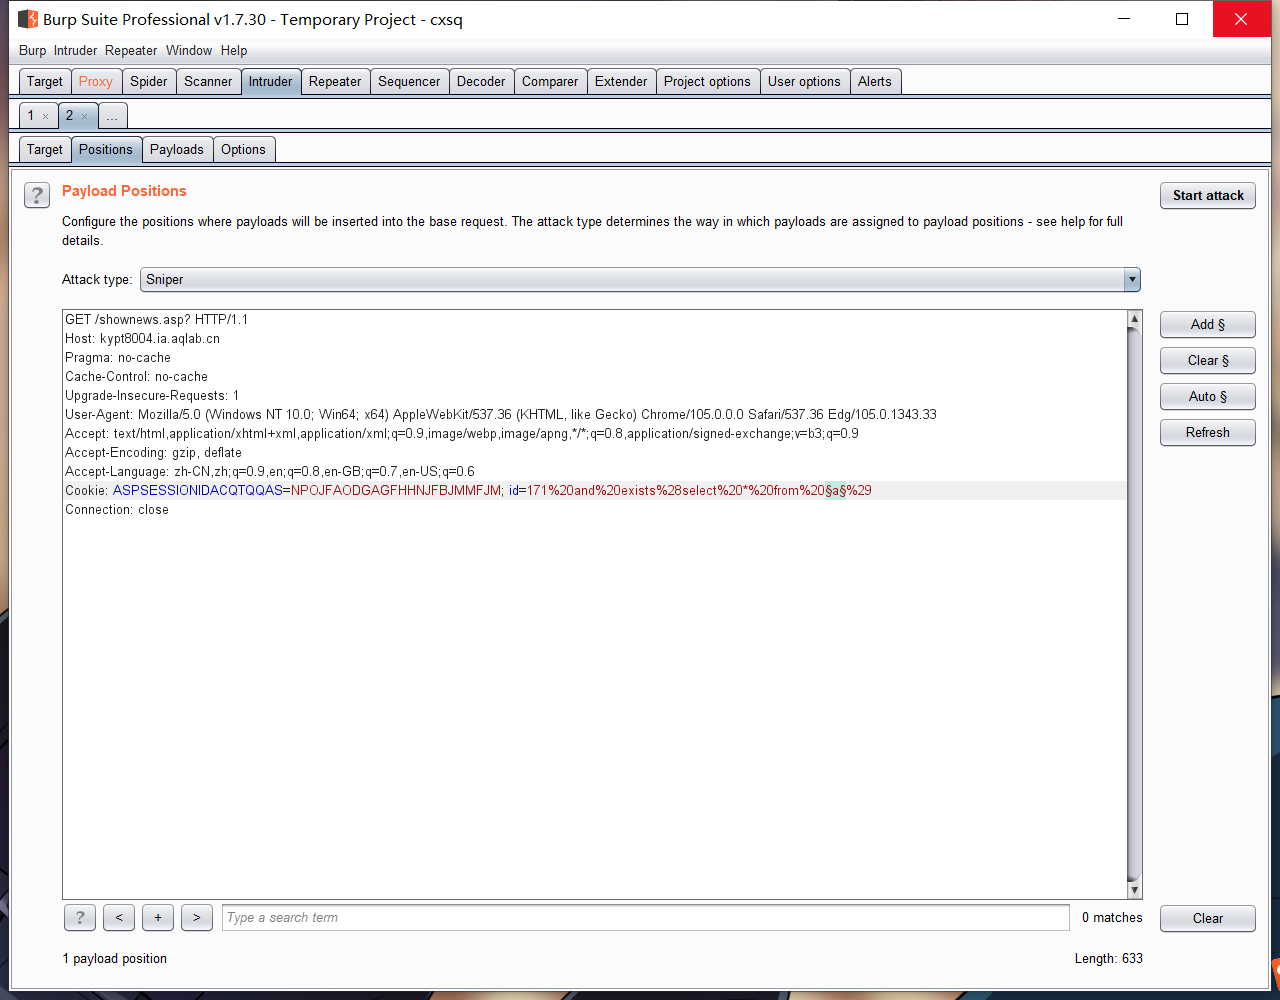The height and width of the screenshot is (1000, 1280).
Task: Open the Project options tab
Action: tap(707, 82)
